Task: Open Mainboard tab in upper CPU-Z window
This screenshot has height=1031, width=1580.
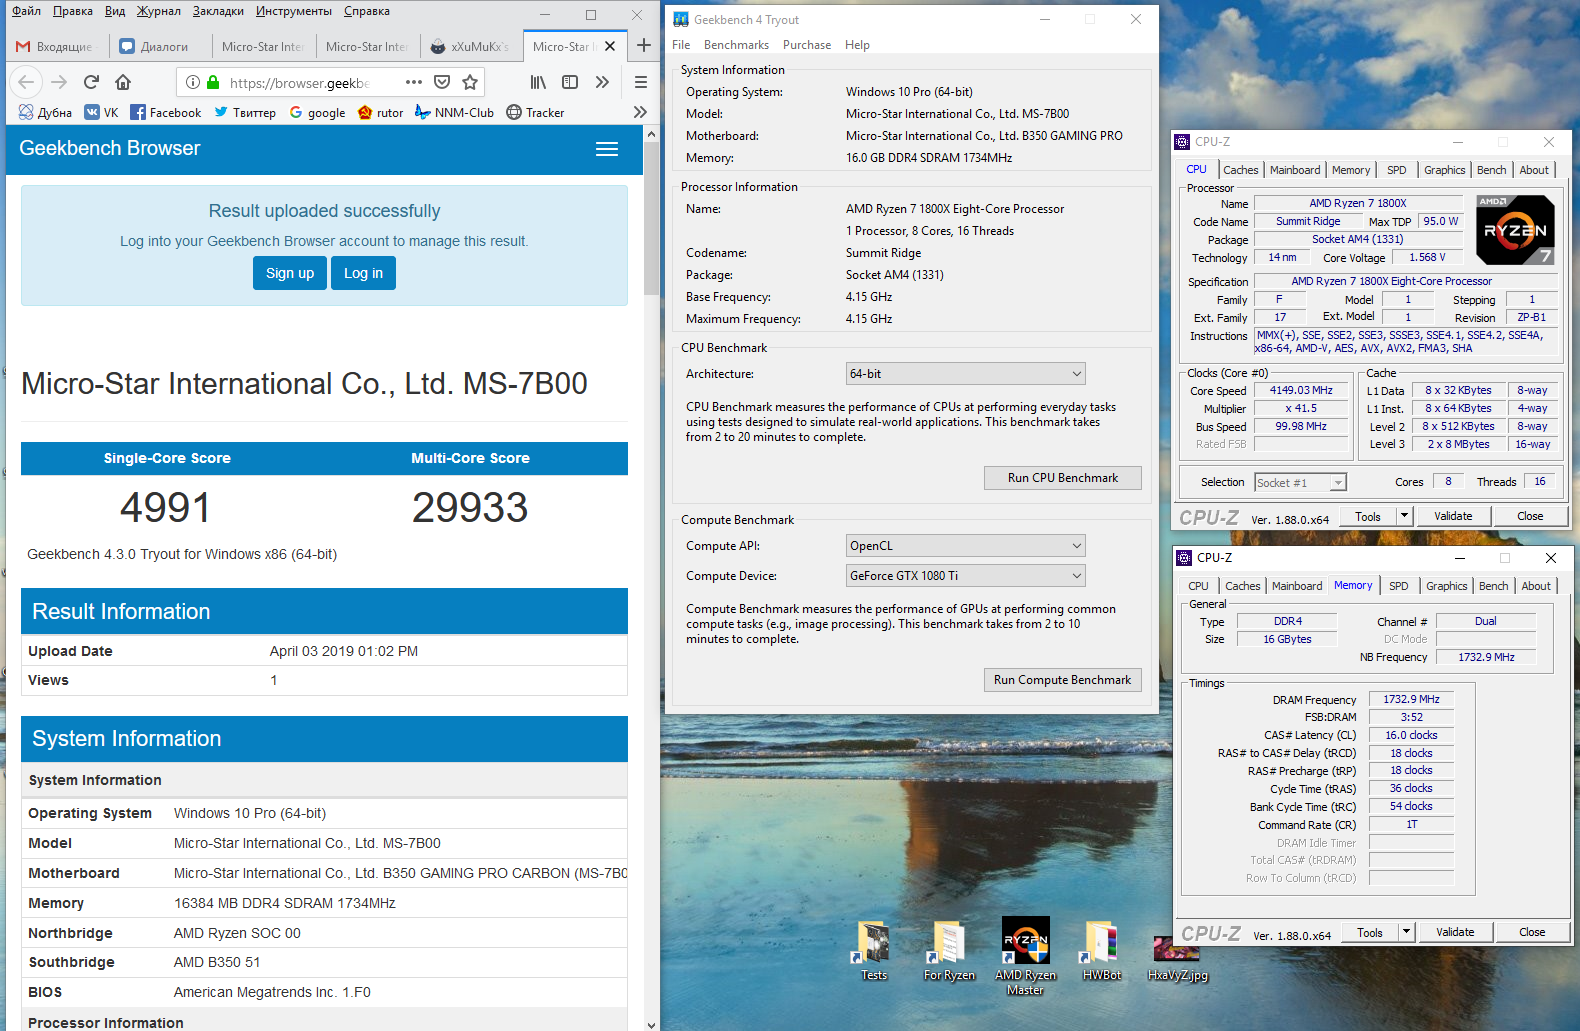Action: tap(1295, 170)
